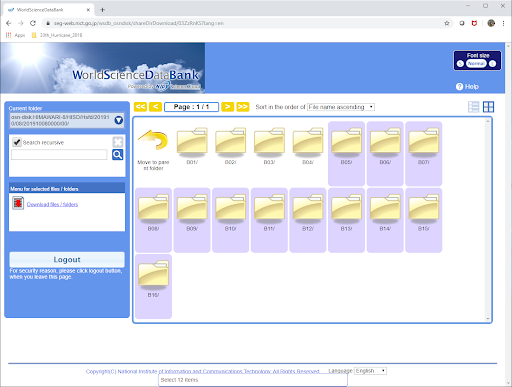The image size is (512, 387).
Task: Click the browser forward arrow
Action: [x=21, y=23]
